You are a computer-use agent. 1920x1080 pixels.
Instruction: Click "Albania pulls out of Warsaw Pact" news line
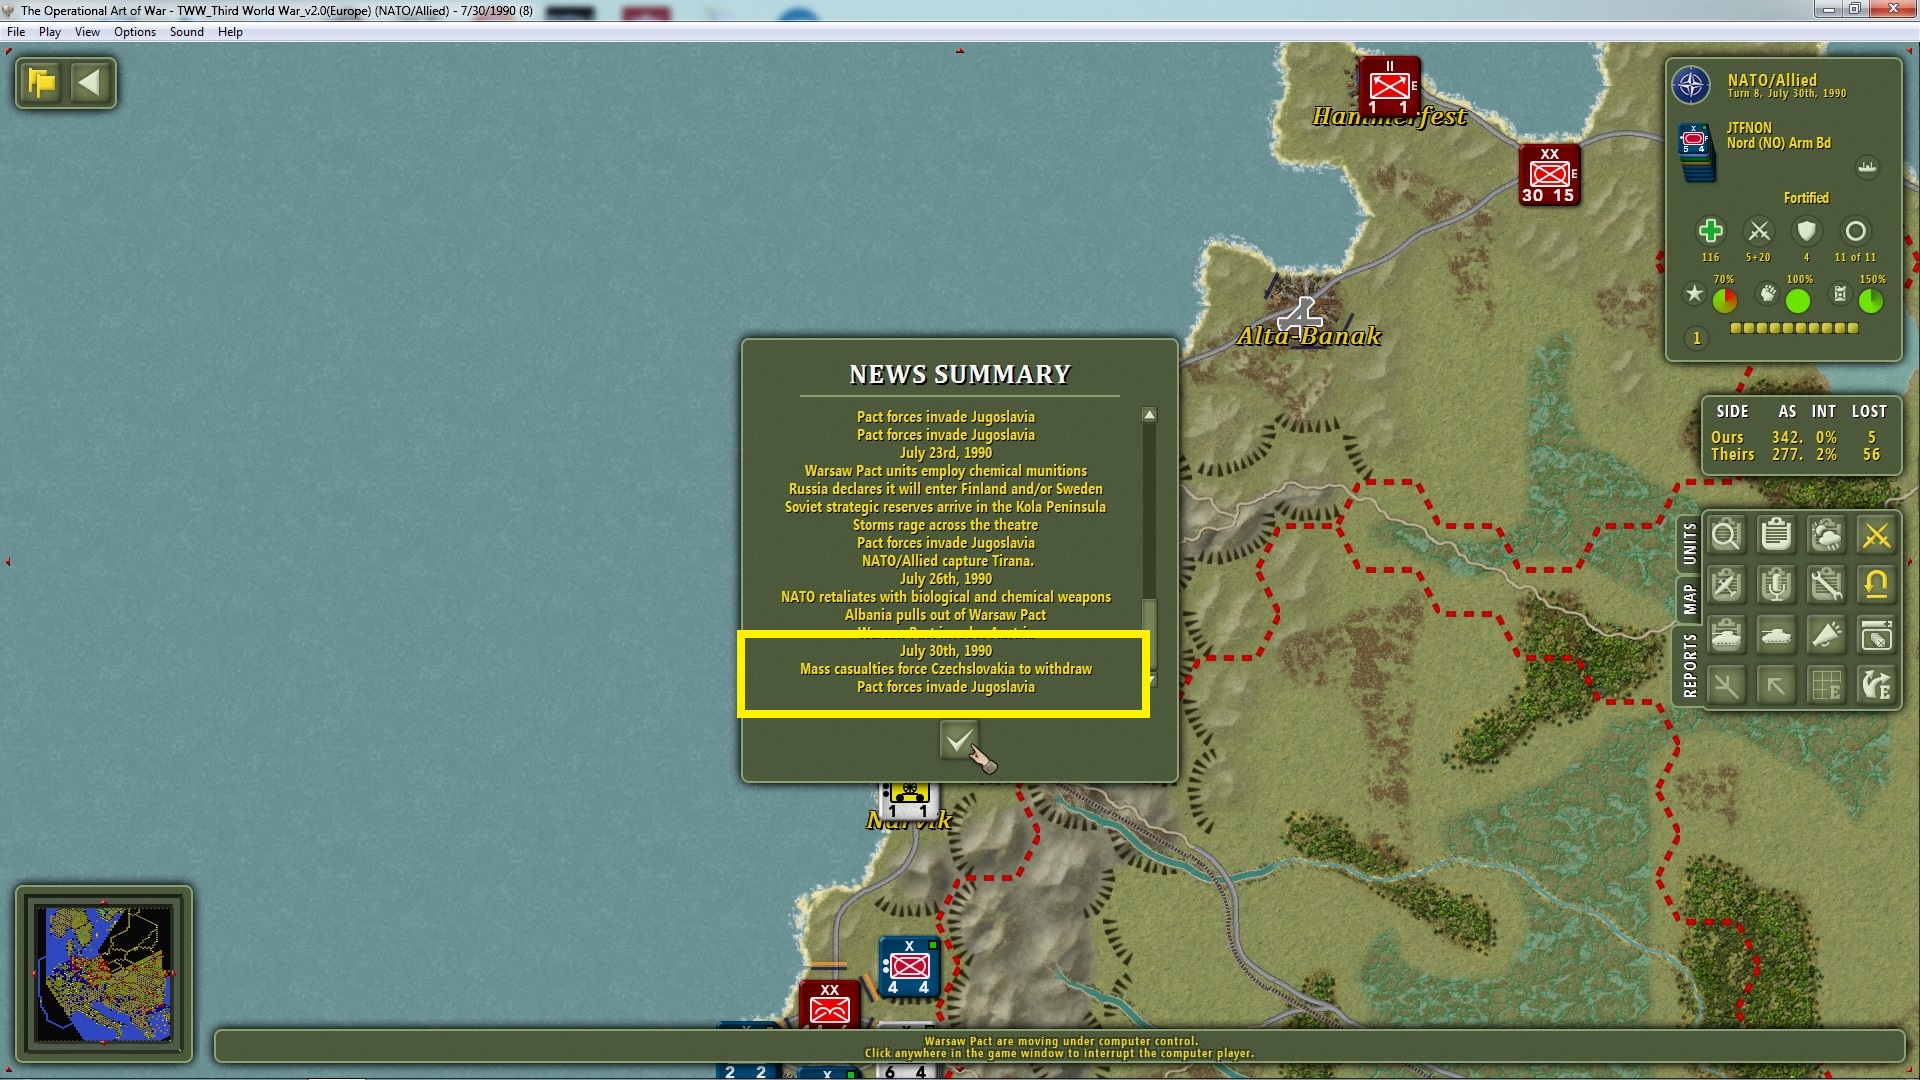click(x=946, y=615)
